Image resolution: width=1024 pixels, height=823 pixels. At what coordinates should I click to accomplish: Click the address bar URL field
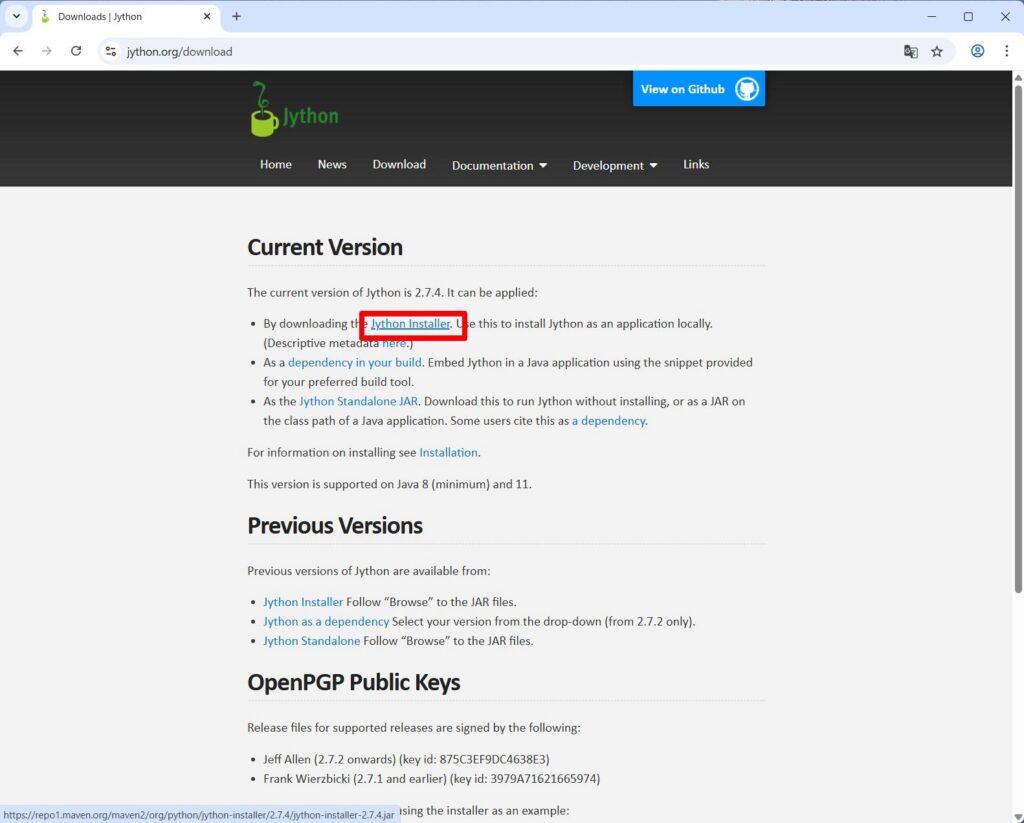[500, 51]
